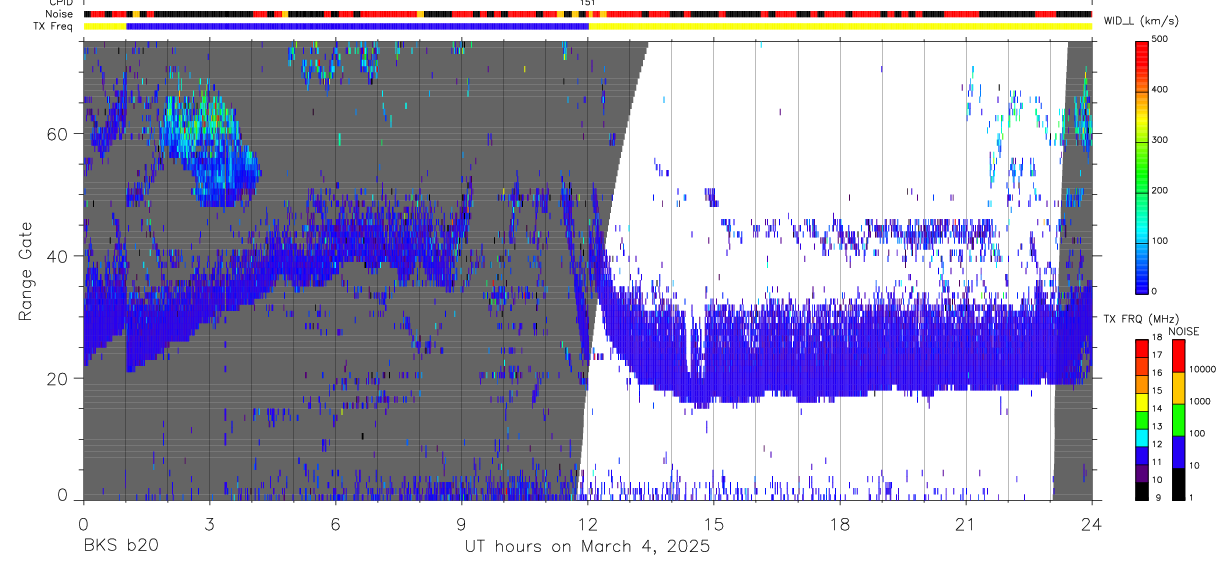Screen dimensions: 1228x567
Task: Click the yellow swatch in TX FRQ legend
Action: [x=1142, y=401]
